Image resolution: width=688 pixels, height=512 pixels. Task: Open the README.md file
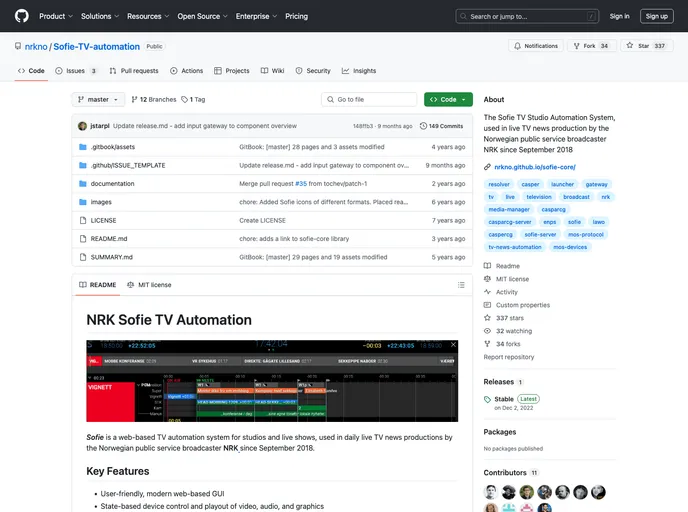click(x=109, y=239)
